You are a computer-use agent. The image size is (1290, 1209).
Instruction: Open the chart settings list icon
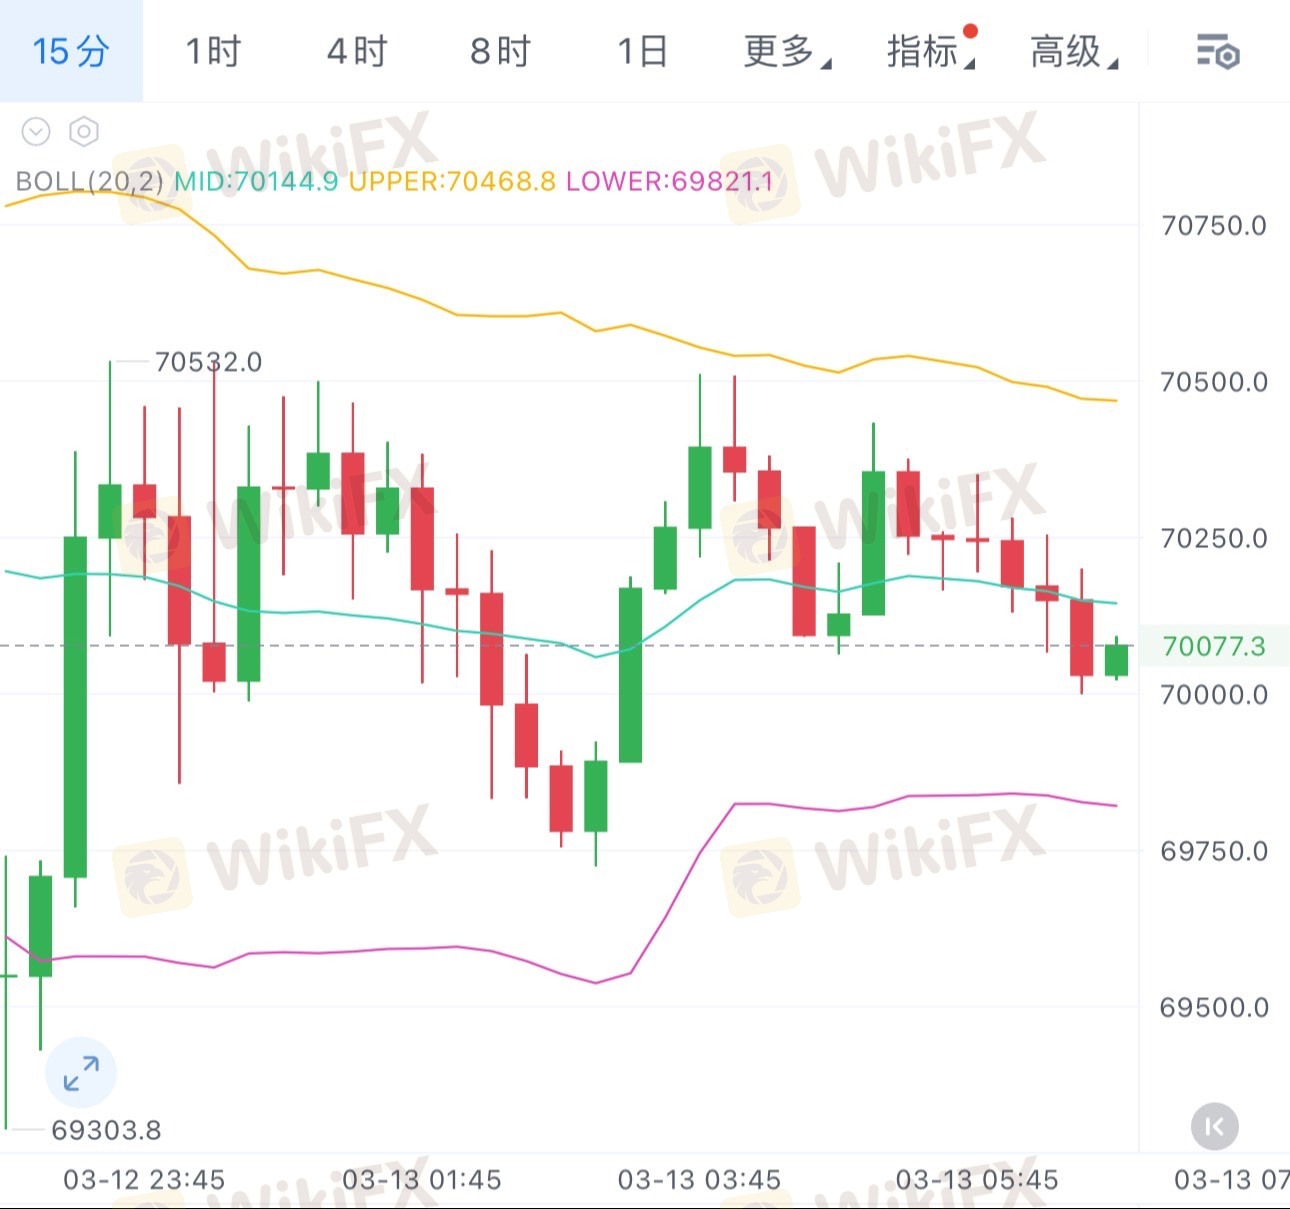point(1217,51)
